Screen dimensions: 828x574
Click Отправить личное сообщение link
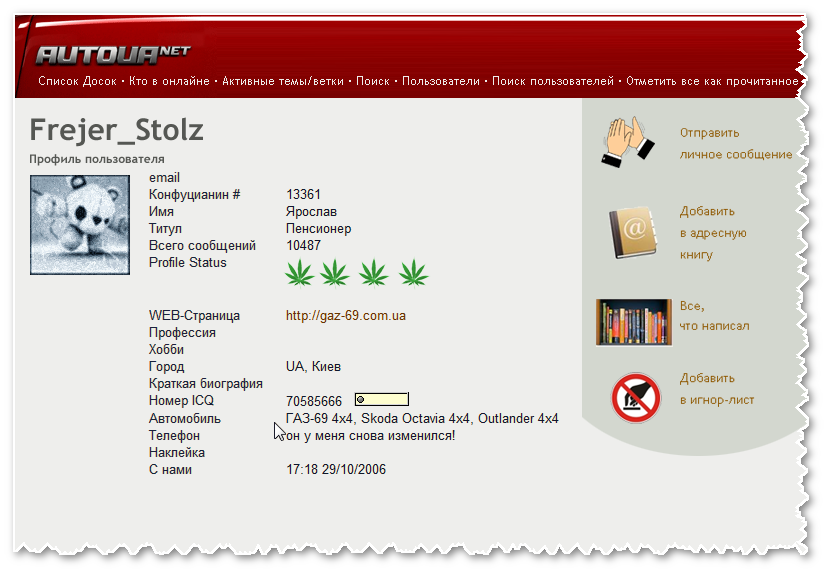735,144
